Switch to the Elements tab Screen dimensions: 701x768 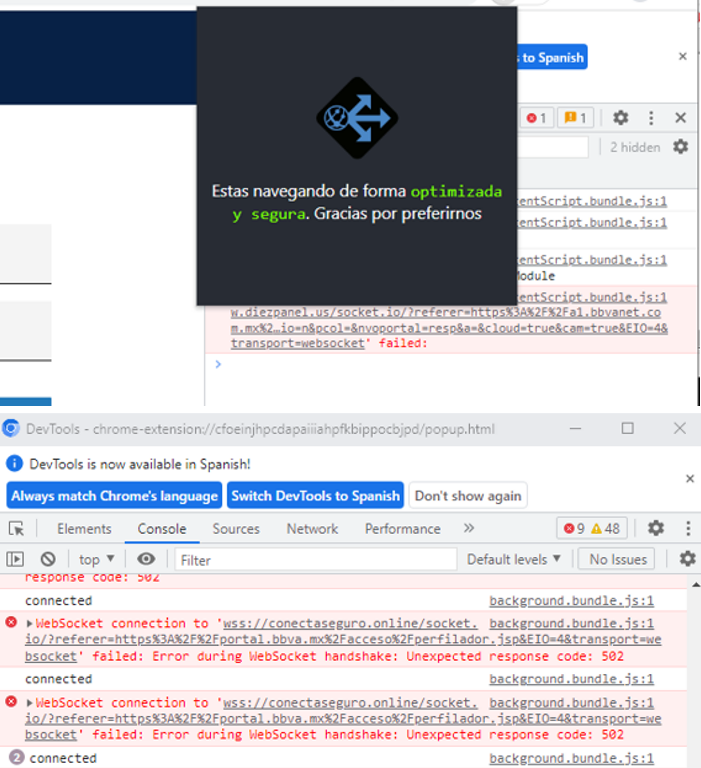pos(84,529)
